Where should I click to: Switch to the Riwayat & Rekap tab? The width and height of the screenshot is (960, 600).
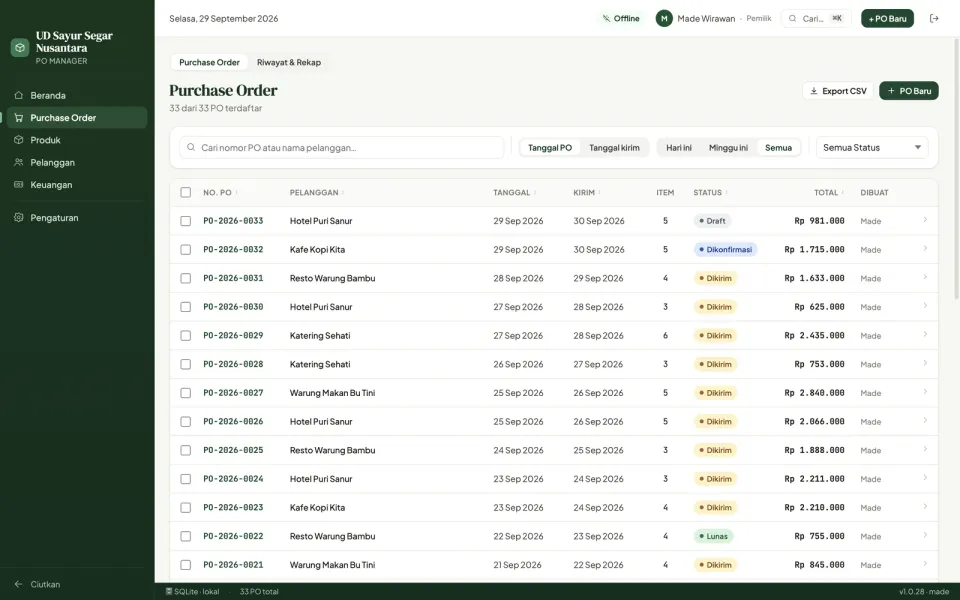(289, 62)
